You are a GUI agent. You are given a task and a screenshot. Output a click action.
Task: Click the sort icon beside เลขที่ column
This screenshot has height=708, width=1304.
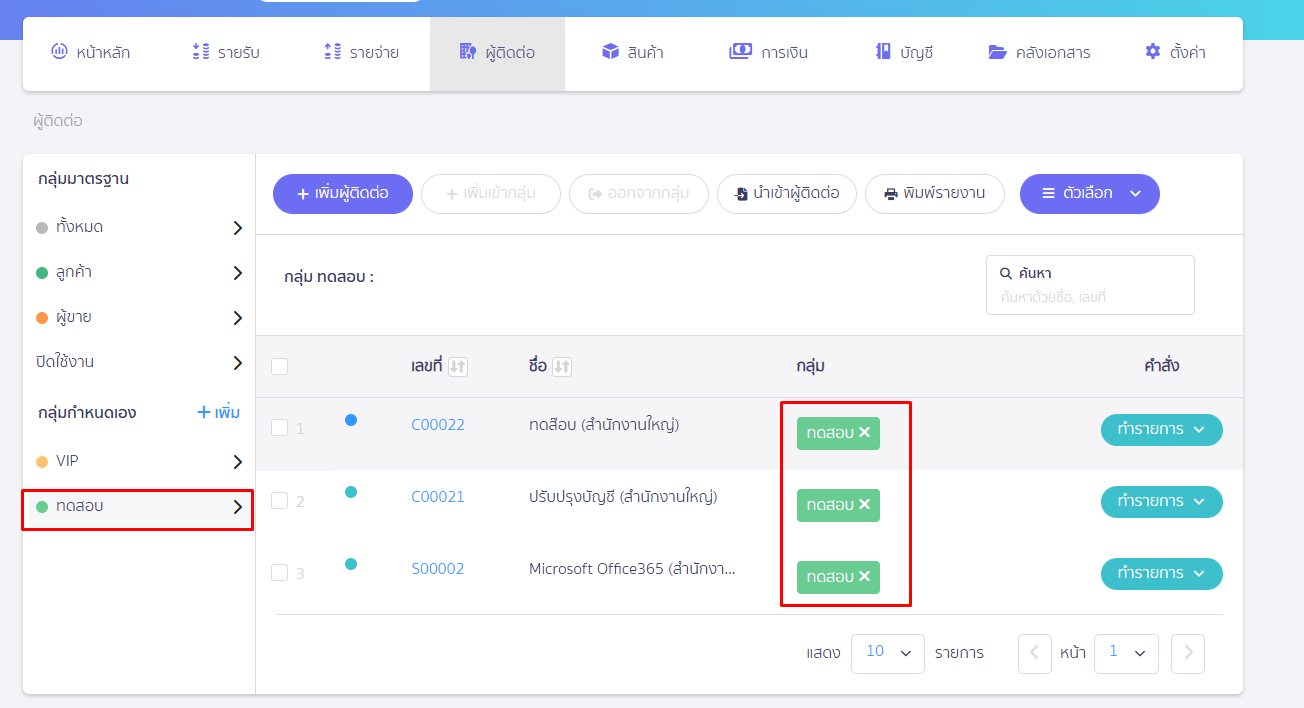point(458,367)
